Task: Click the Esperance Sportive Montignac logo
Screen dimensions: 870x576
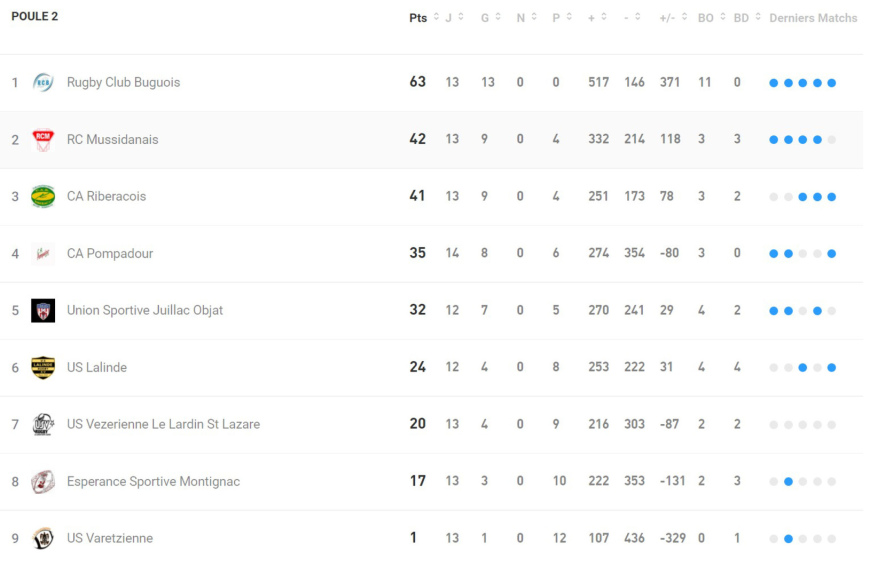Action: 43,482
